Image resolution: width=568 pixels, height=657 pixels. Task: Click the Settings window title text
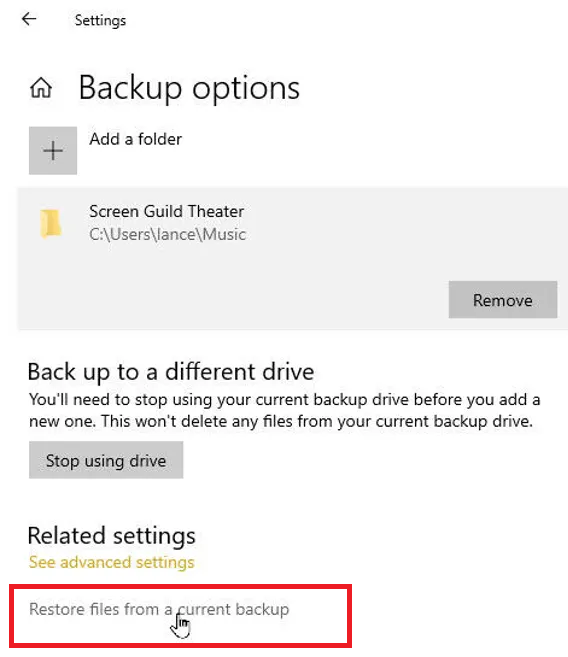coord(100,21)
